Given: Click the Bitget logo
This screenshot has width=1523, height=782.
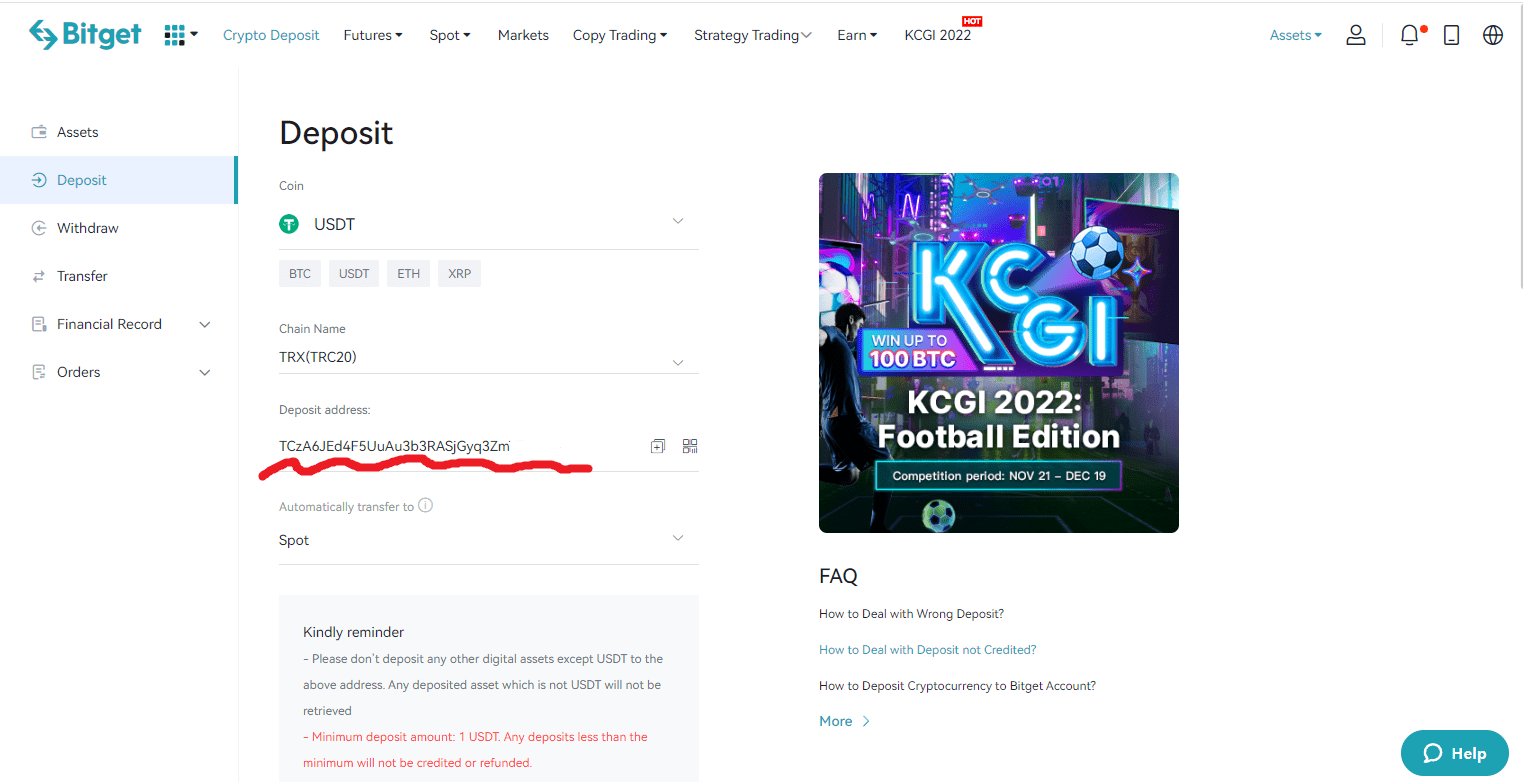Looking at the screenshot, I should pos(86,34).
